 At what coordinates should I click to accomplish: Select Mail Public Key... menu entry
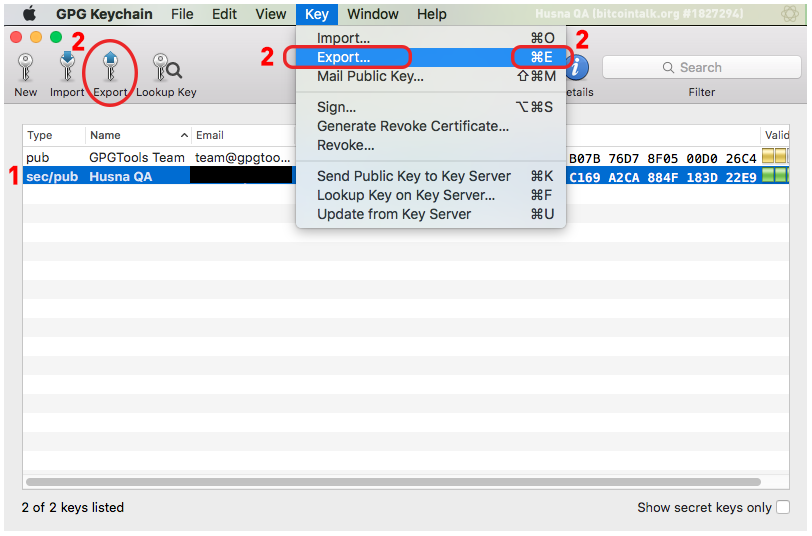[x=430, y=76]
